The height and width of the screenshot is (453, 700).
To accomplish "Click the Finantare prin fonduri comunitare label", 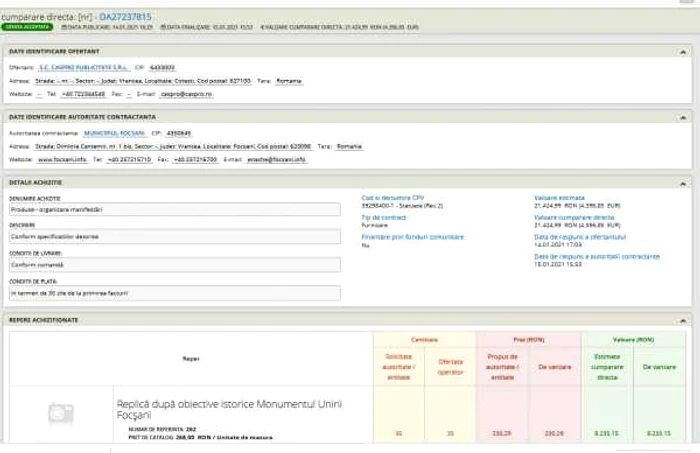I will (x=412, y=237).
